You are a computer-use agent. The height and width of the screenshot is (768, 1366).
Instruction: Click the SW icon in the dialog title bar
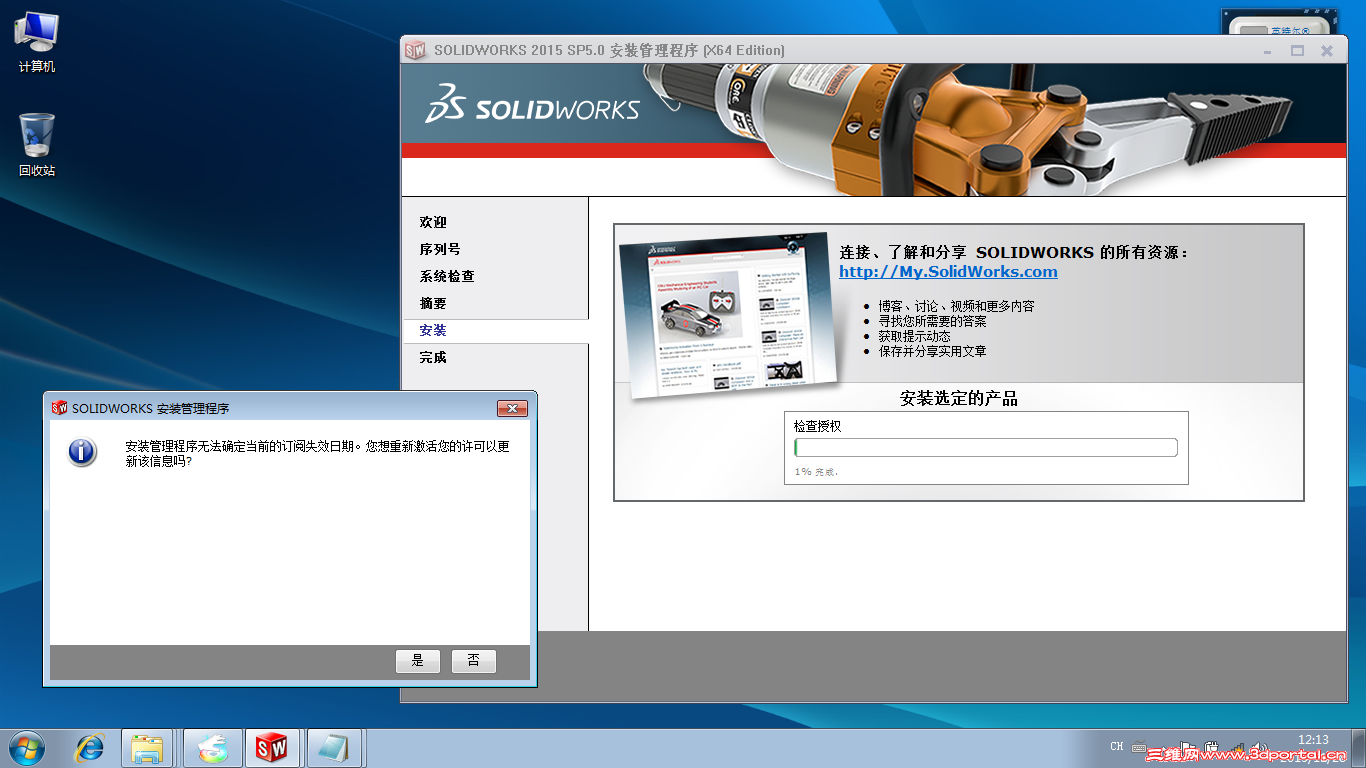(60, 408)
